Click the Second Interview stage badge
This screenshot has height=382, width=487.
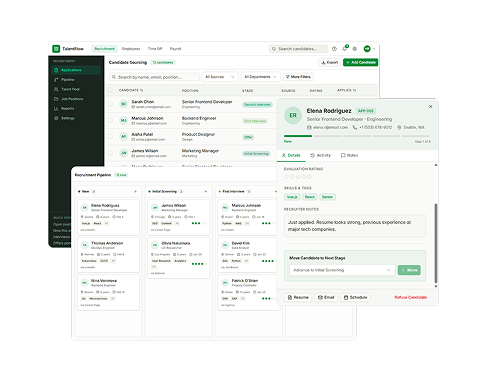257,105
